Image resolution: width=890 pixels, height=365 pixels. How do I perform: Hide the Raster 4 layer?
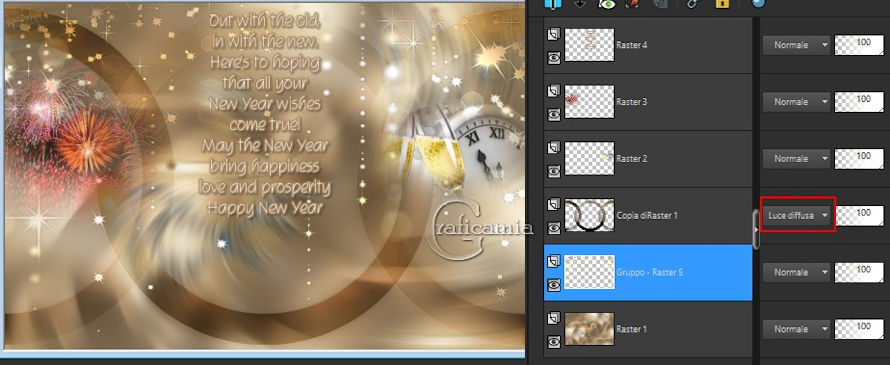coord(553,57)
